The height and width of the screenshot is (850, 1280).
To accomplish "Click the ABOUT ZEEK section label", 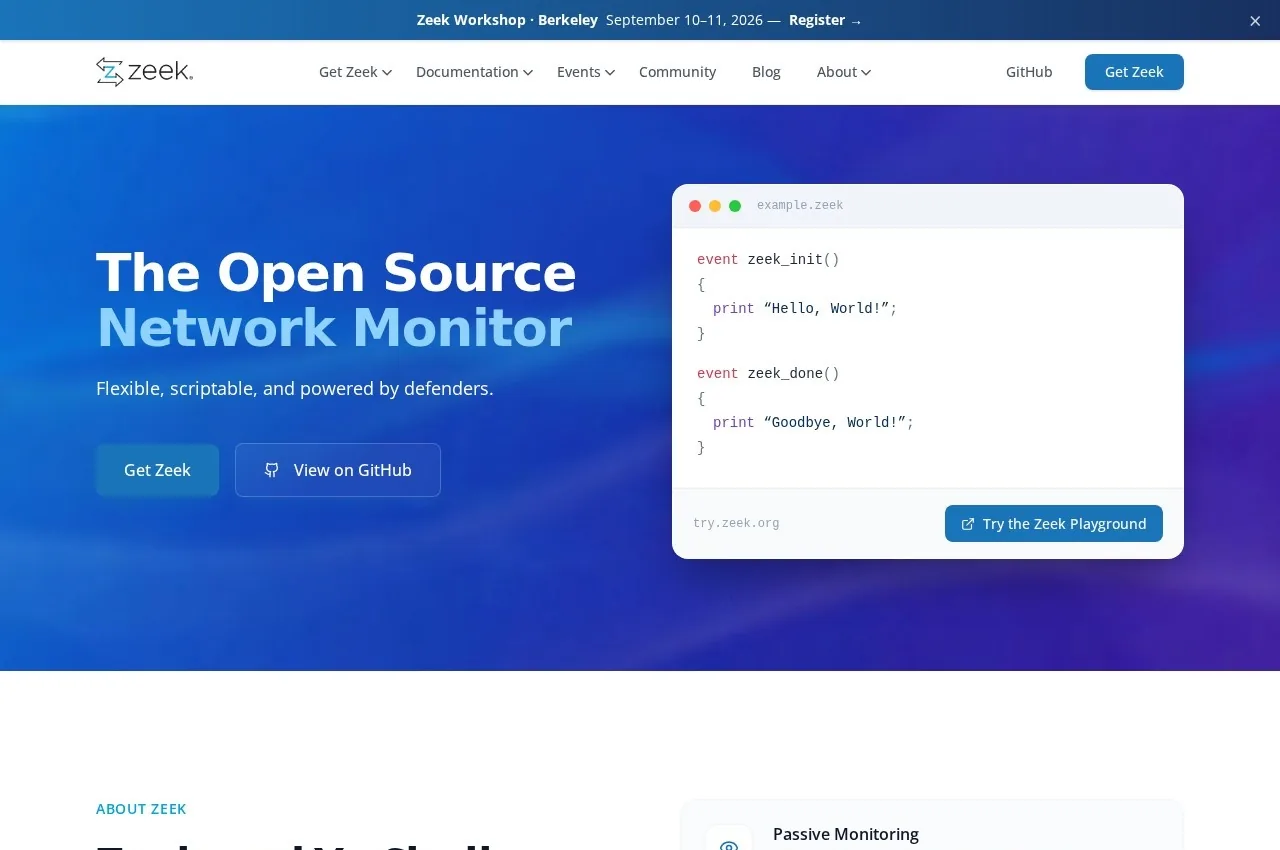I will (141, 809).
